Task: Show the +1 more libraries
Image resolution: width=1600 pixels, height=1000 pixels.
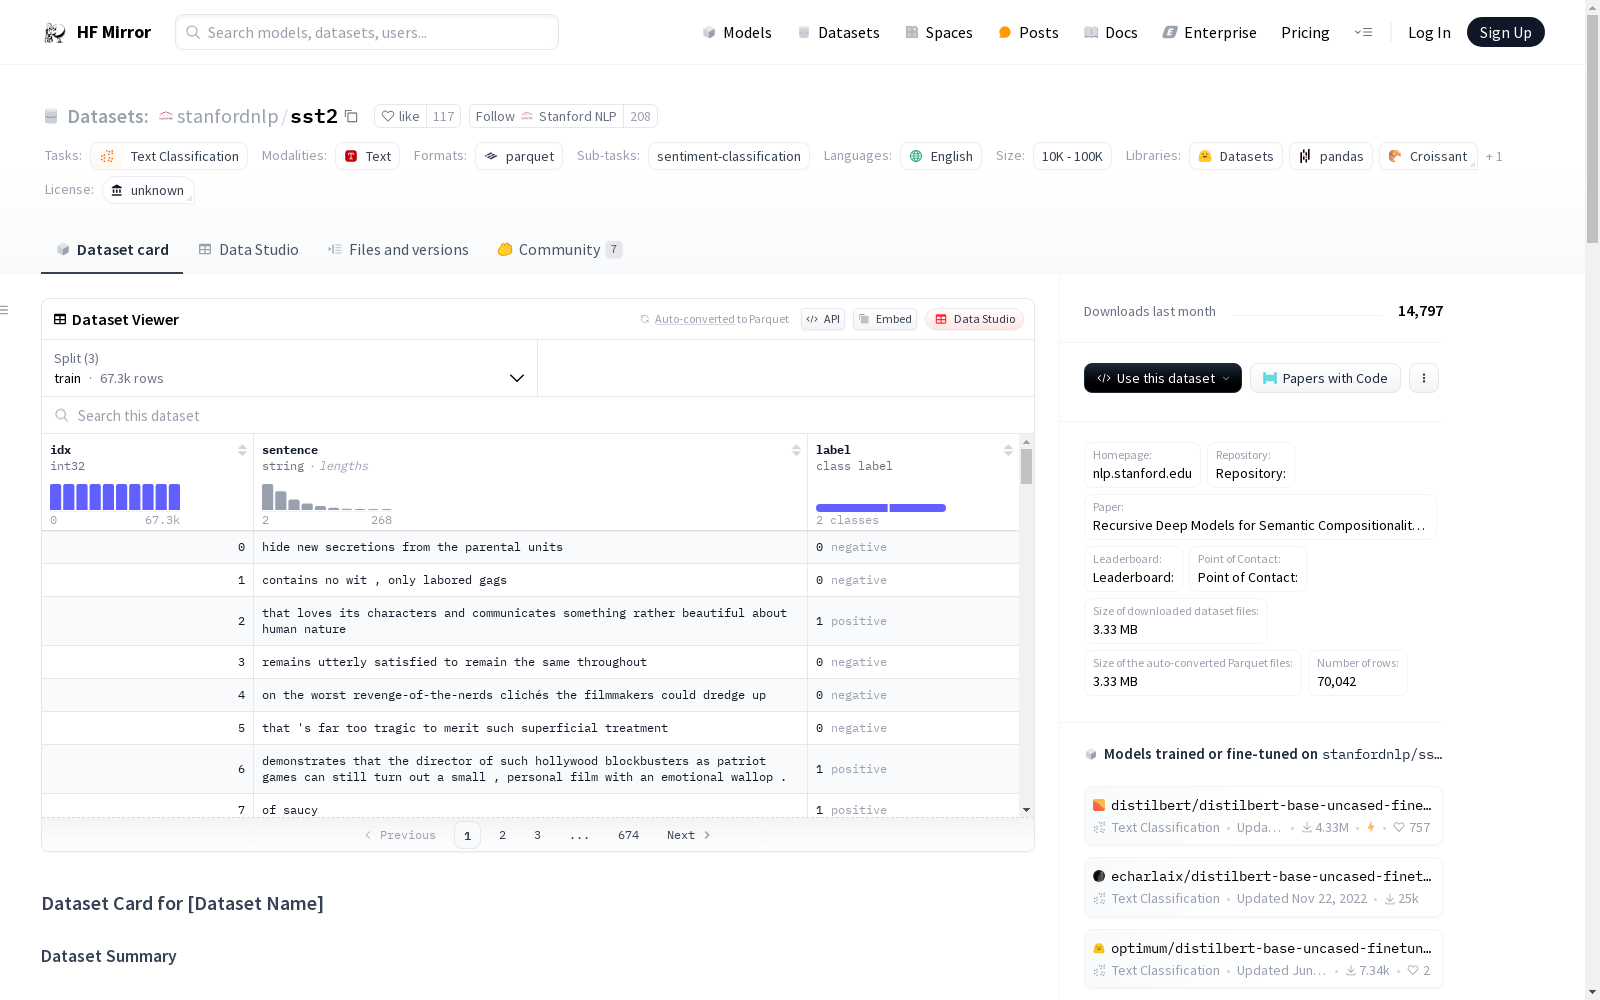Action: tap(1494, 156)
